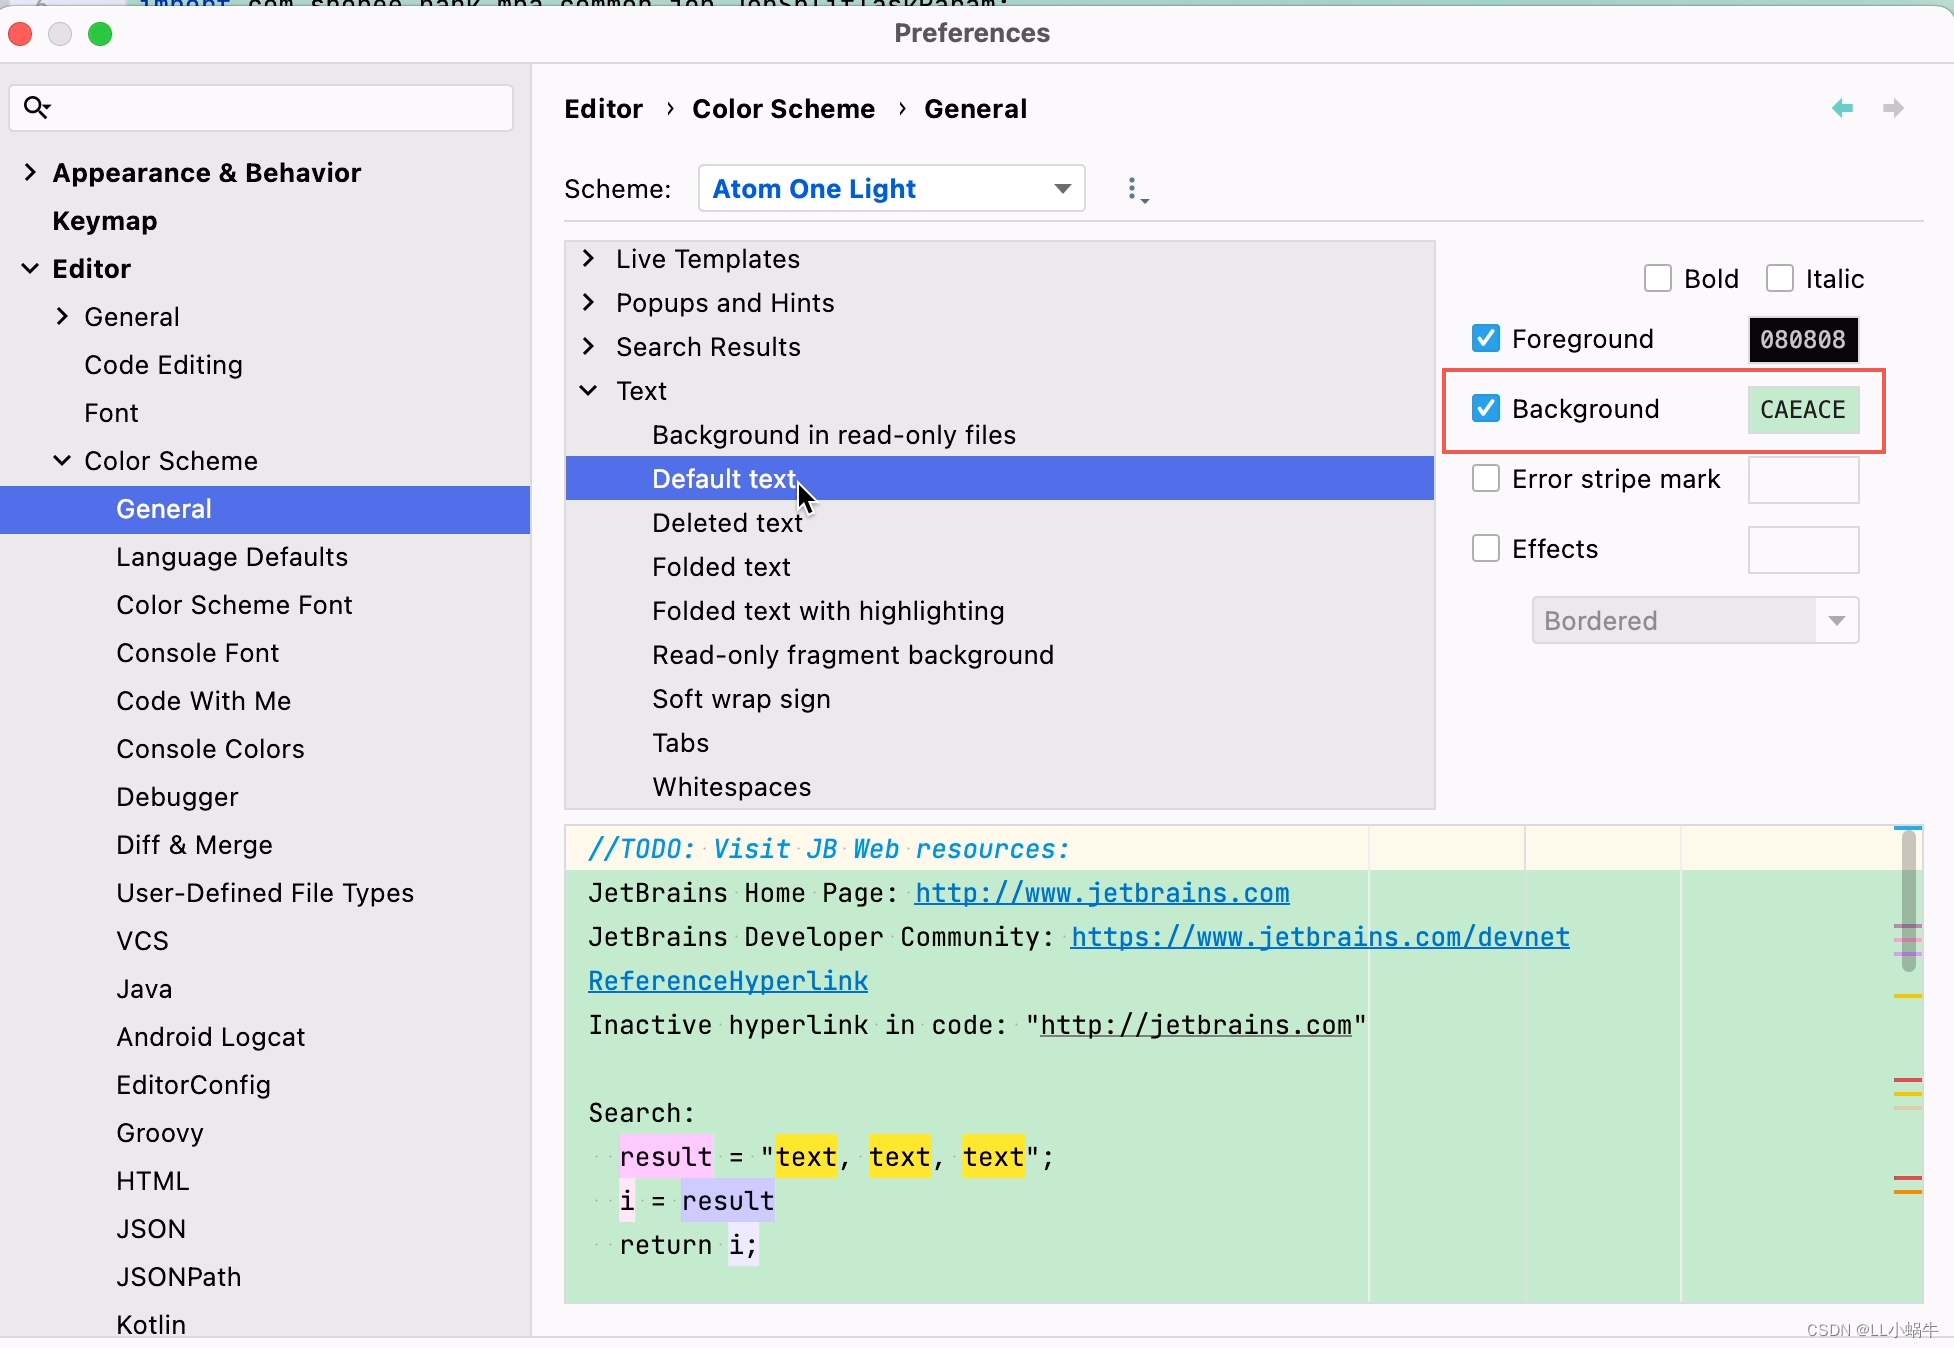
Task: Click the forward navigation arrow
Action: pos(1893,108)
